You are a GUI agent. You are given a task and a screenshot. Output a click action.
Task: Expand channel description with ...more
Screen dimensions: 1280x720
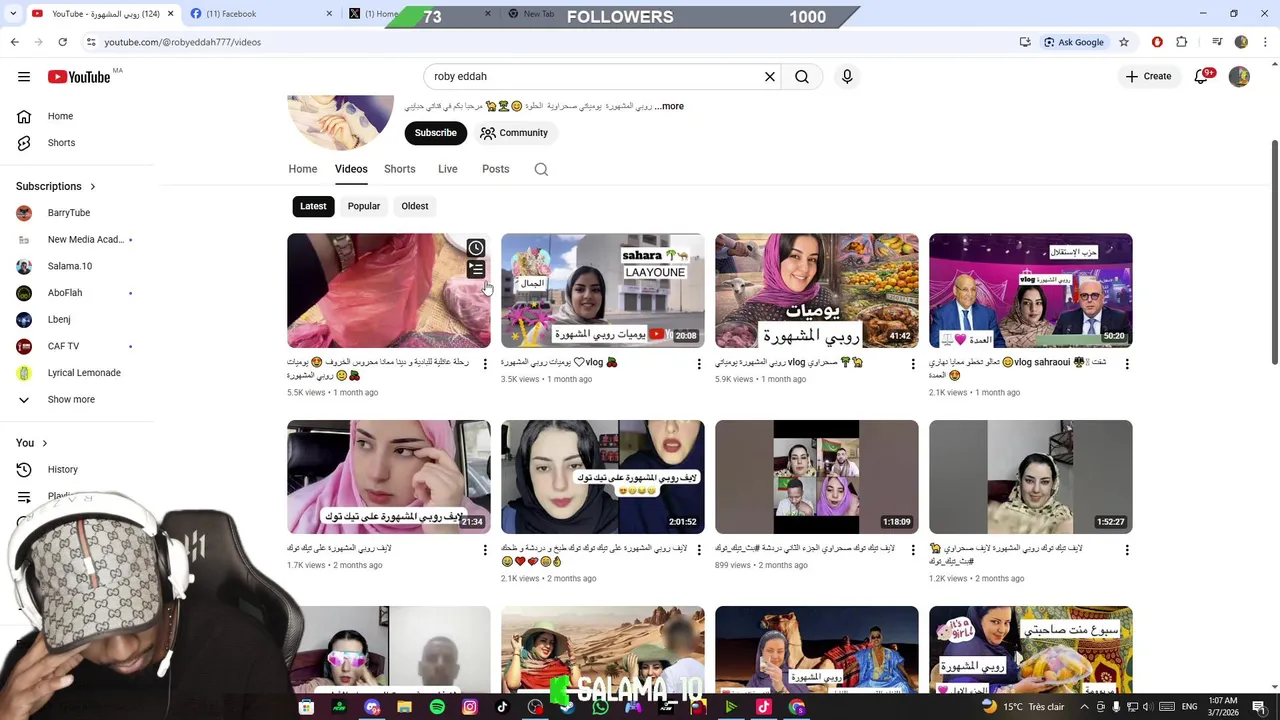coord(669,106)
